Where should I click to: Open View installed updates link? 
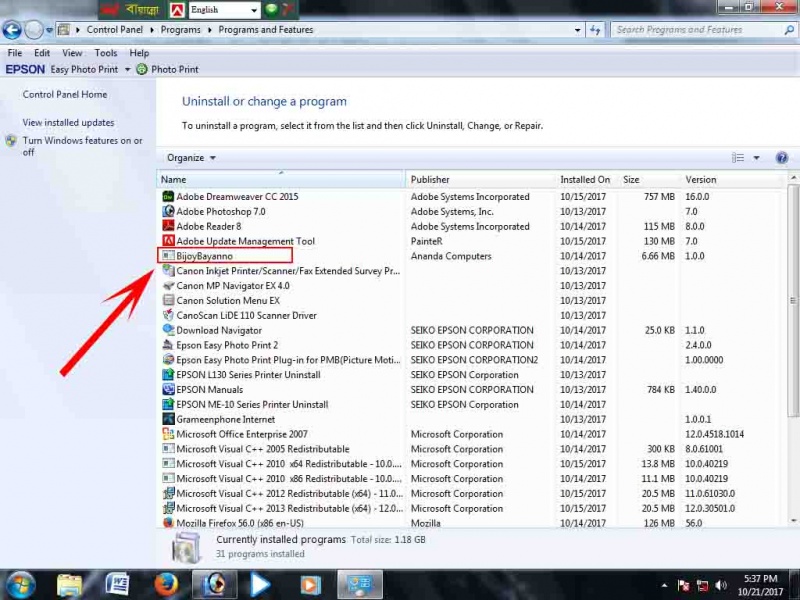click(68, 122)
